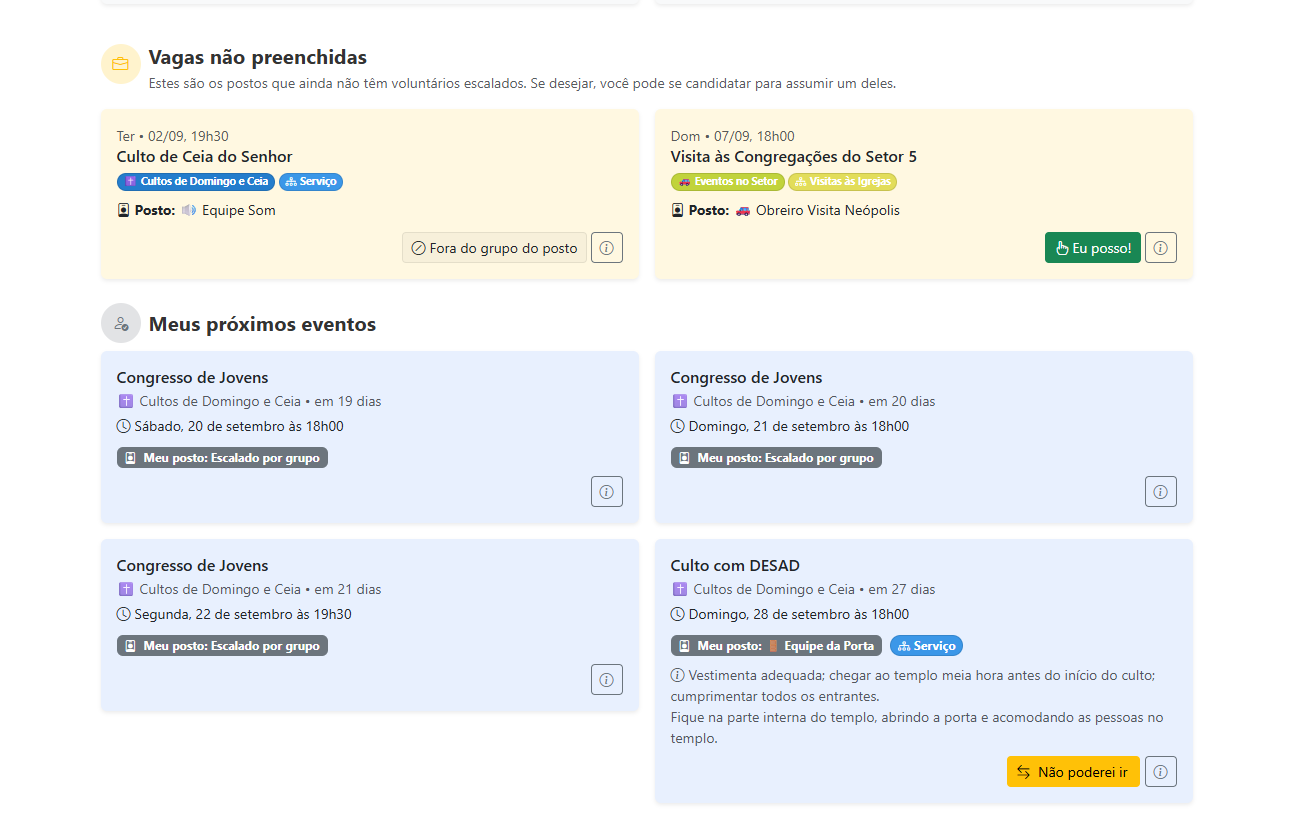Click Escalado por grupo badge on Monday event
The width and height of the screenshot is (1292, 827).
222,646
